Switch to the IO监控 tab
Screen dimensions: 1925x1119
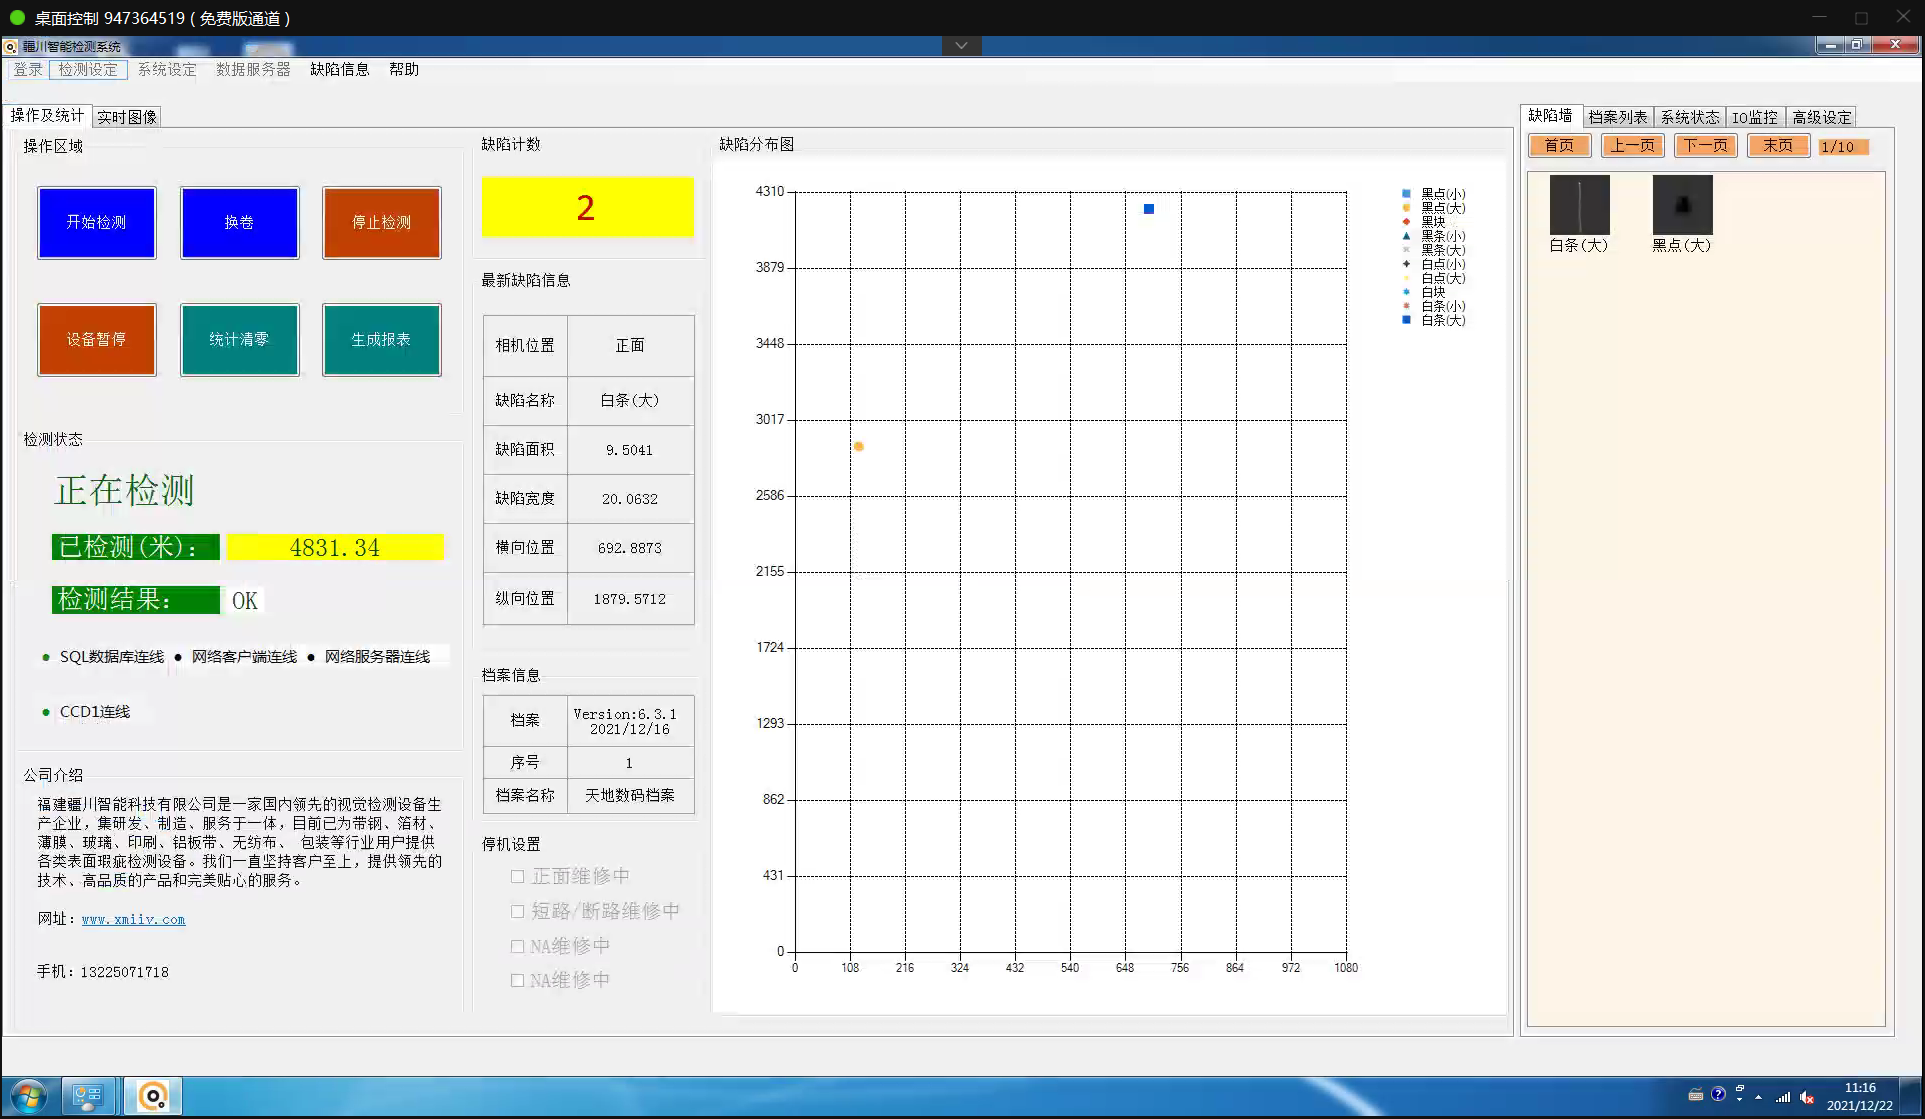coord(1755,117)
